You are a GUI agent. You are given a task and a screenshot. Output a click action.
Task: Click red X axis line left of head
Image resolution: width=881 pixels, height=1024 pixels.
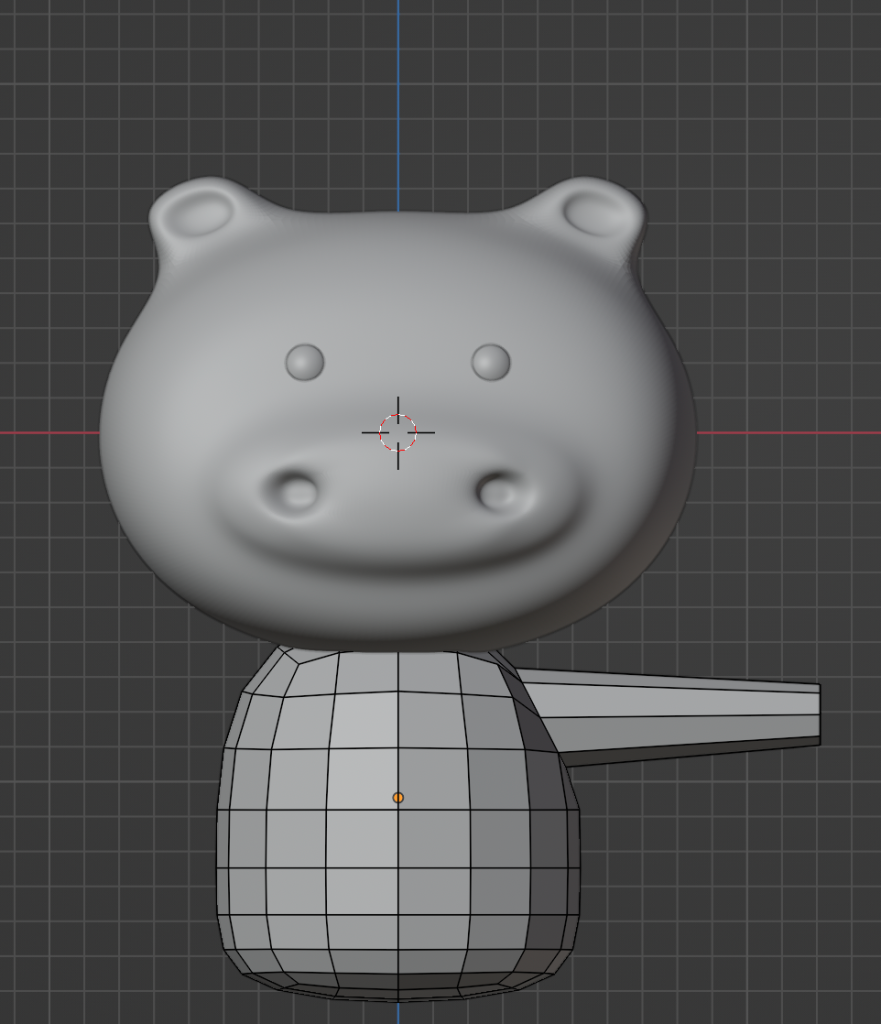tap(50, 433)
